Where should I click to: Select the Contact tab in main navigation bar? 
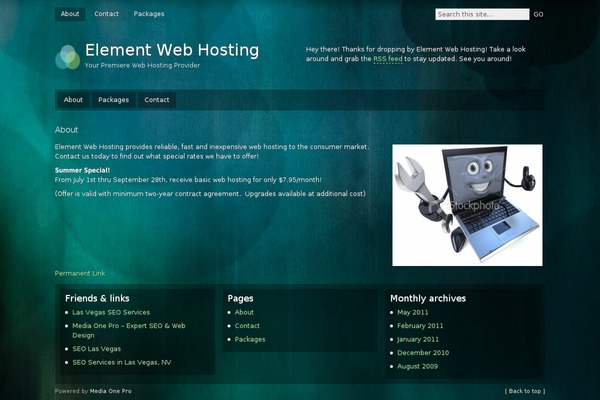[157, 100]
